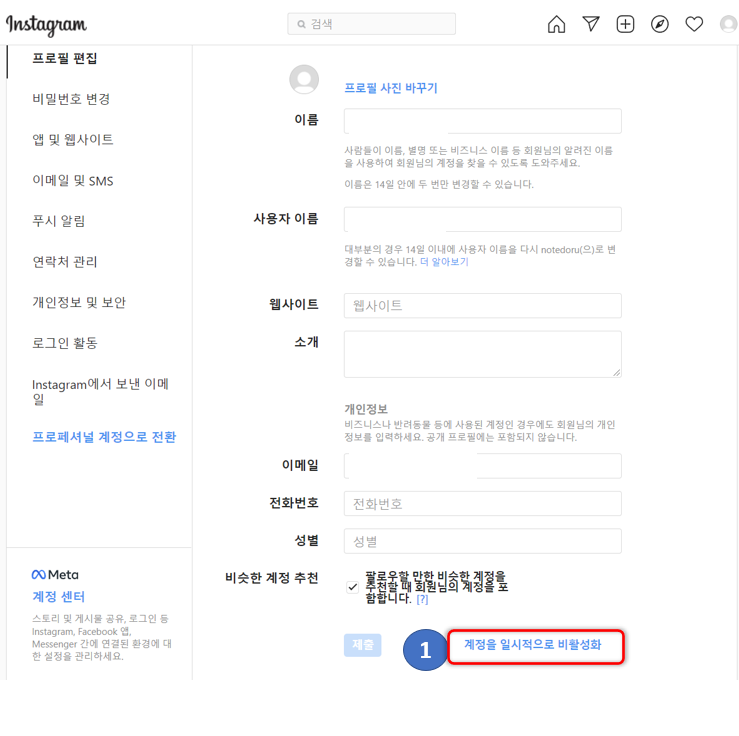Viewport: 739px width, 736px height.
Task: Click the Meta logo
Action: 55,575
